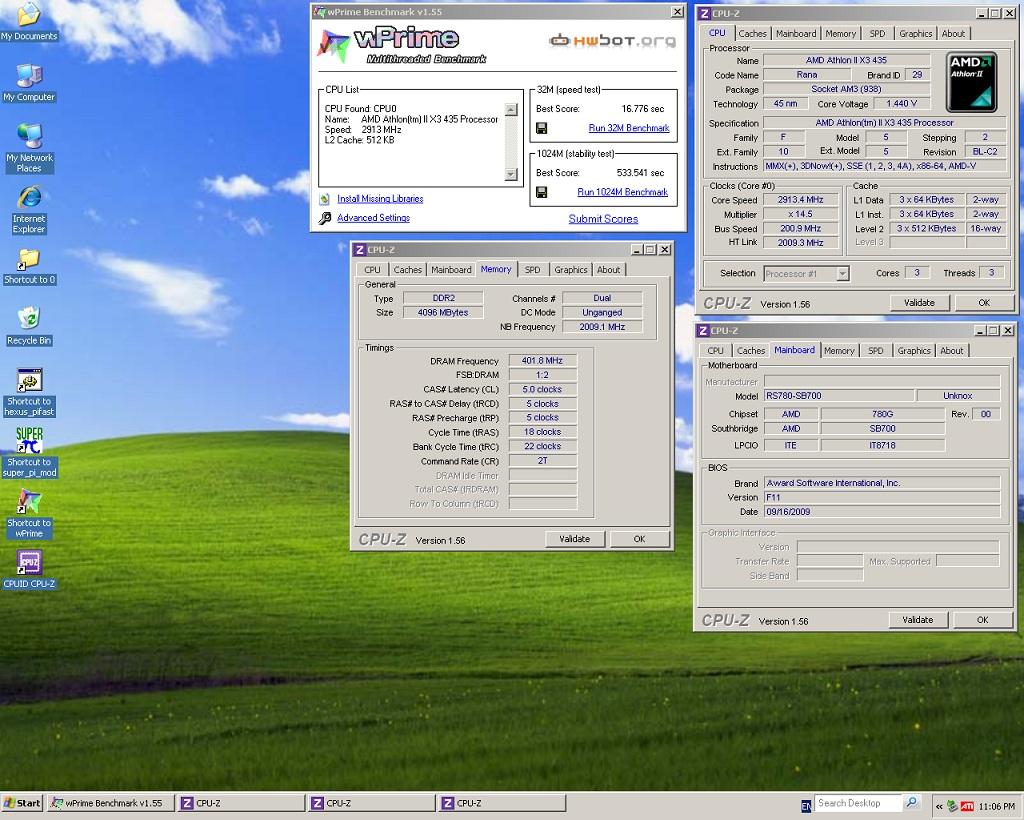1024x820 pixels.
Task: Switch to SPD tab in Memory CPU-Z window
Action: click(533, 270)
